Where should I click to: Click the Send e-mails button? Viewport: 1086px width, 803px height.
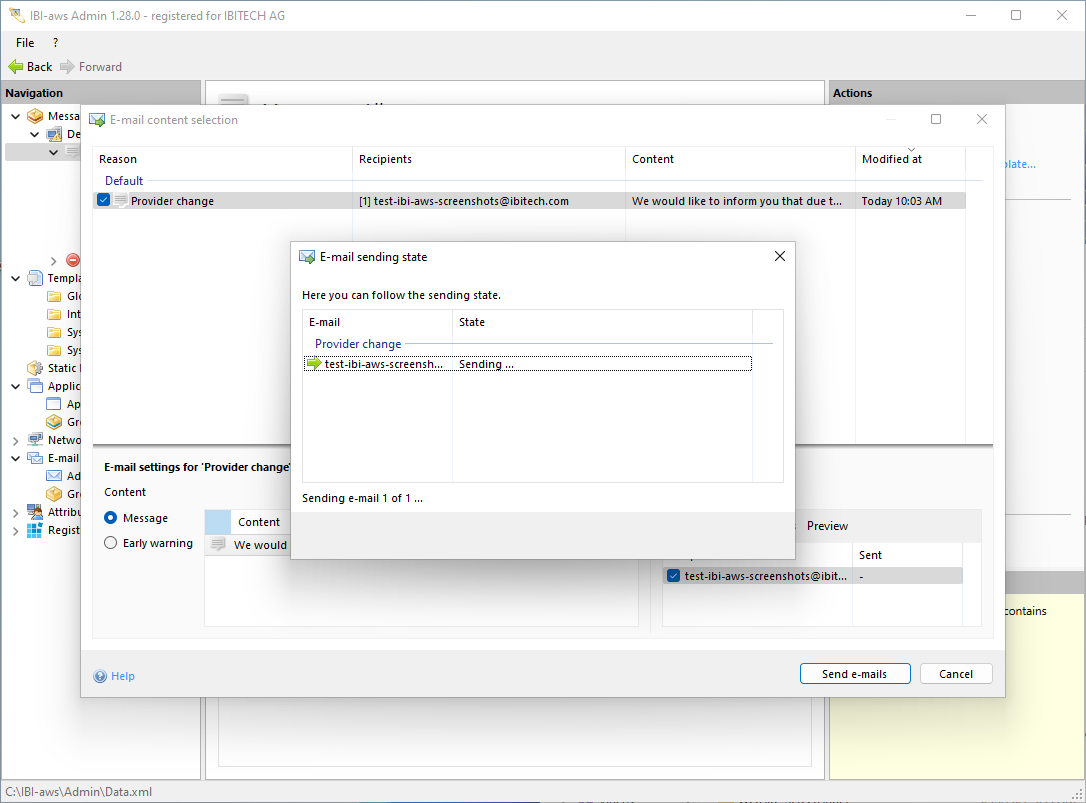click(x=855, y=674)
